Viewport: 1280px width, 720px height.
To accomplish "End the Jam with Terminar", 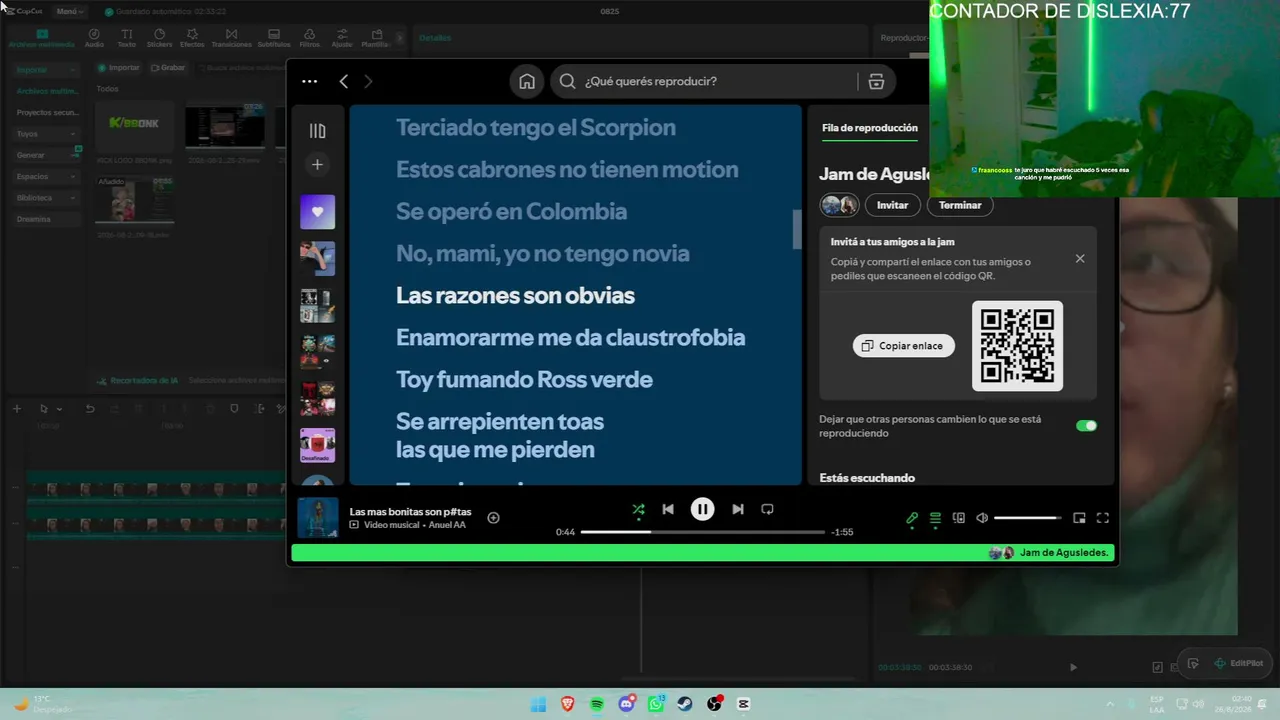I will [x=960, y=205].
